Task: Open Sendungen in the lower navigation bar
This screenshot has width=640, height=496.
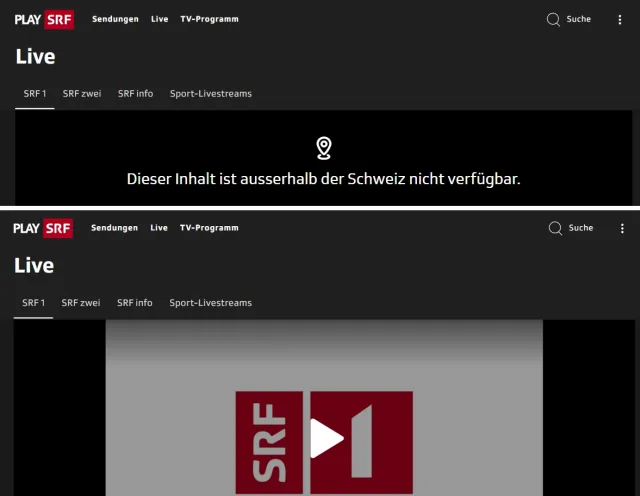Action: tap(114, 228)
